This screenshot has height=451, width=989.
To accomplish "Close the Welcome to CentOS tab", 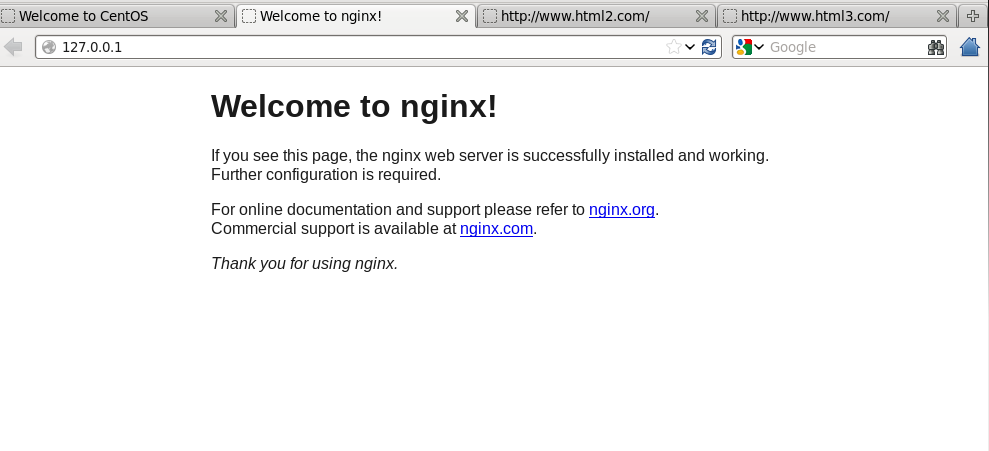I will [221, 16].
